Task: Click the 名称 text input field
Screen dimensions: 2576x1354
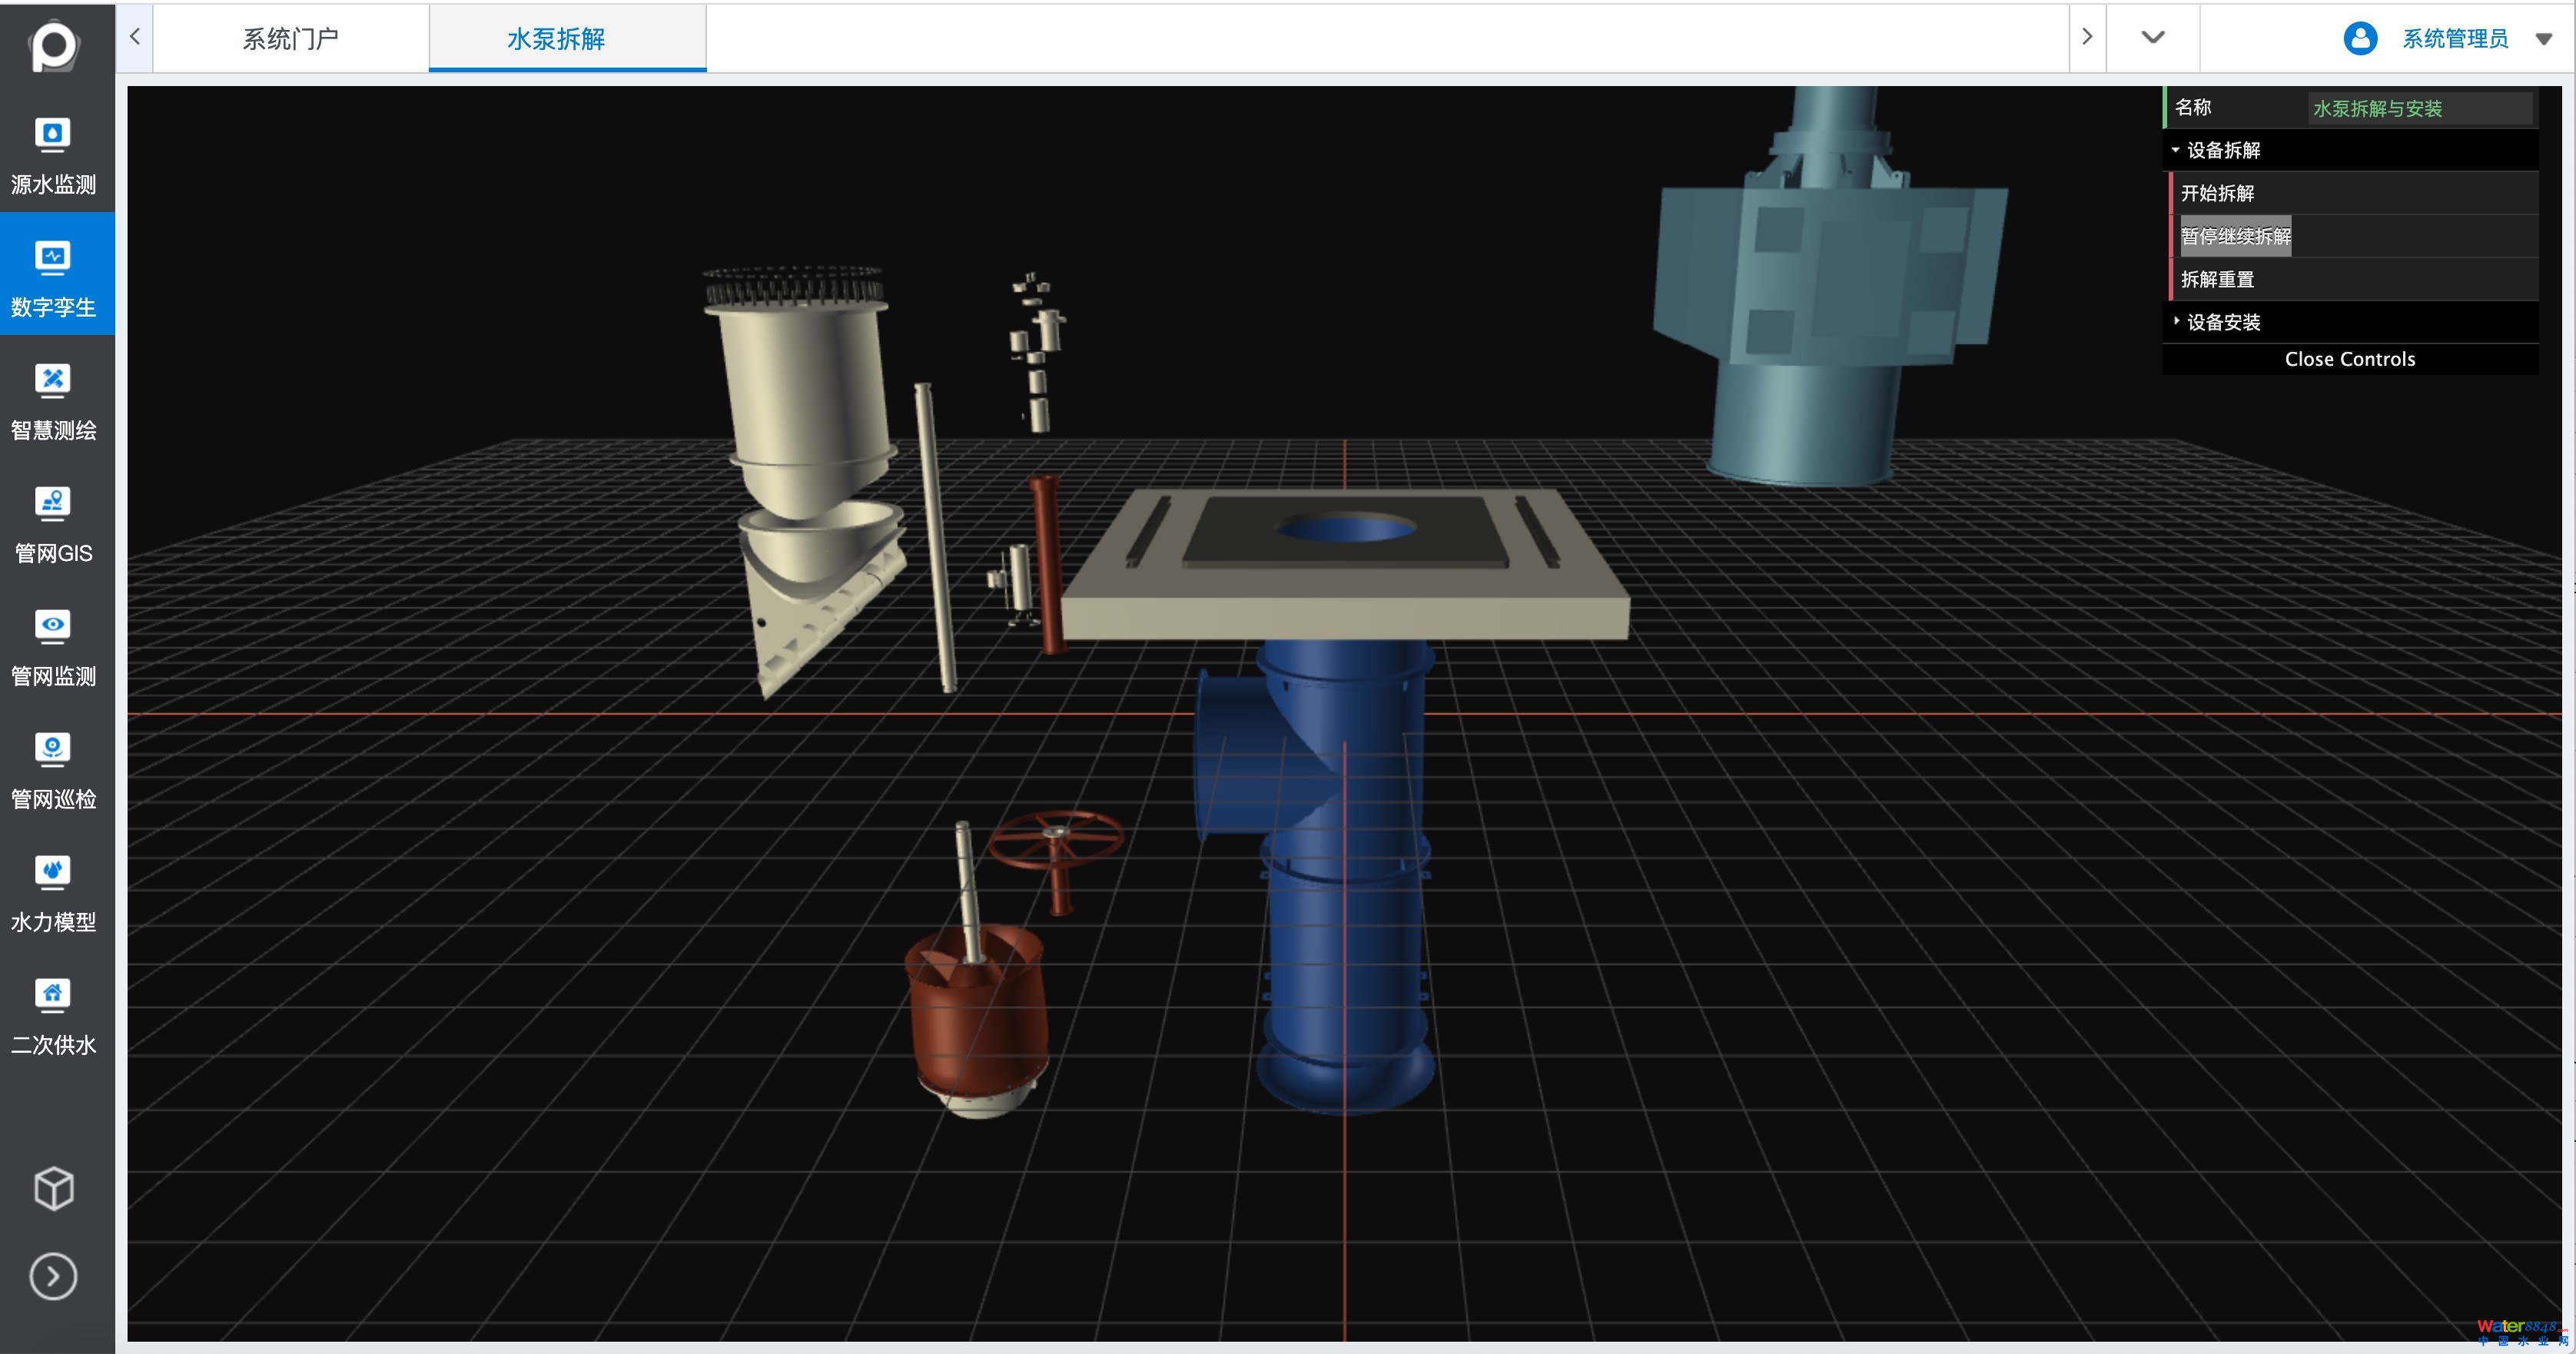Action: pos(2418,108)
